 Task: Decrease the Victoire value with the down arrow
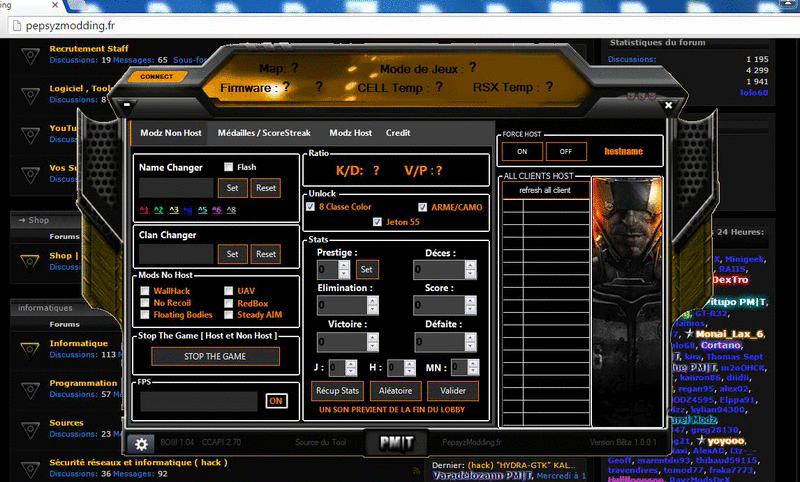pos(372,346)
